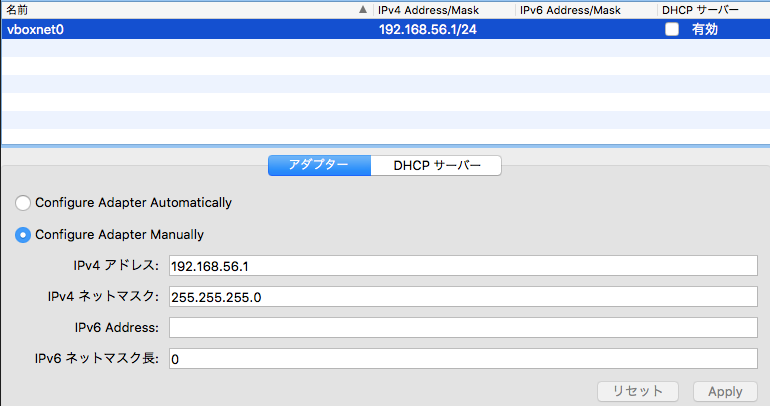770x406 pixels.
Task: Select Configure Adapter Automatically radio button
Action: click(x=23, y=203)
